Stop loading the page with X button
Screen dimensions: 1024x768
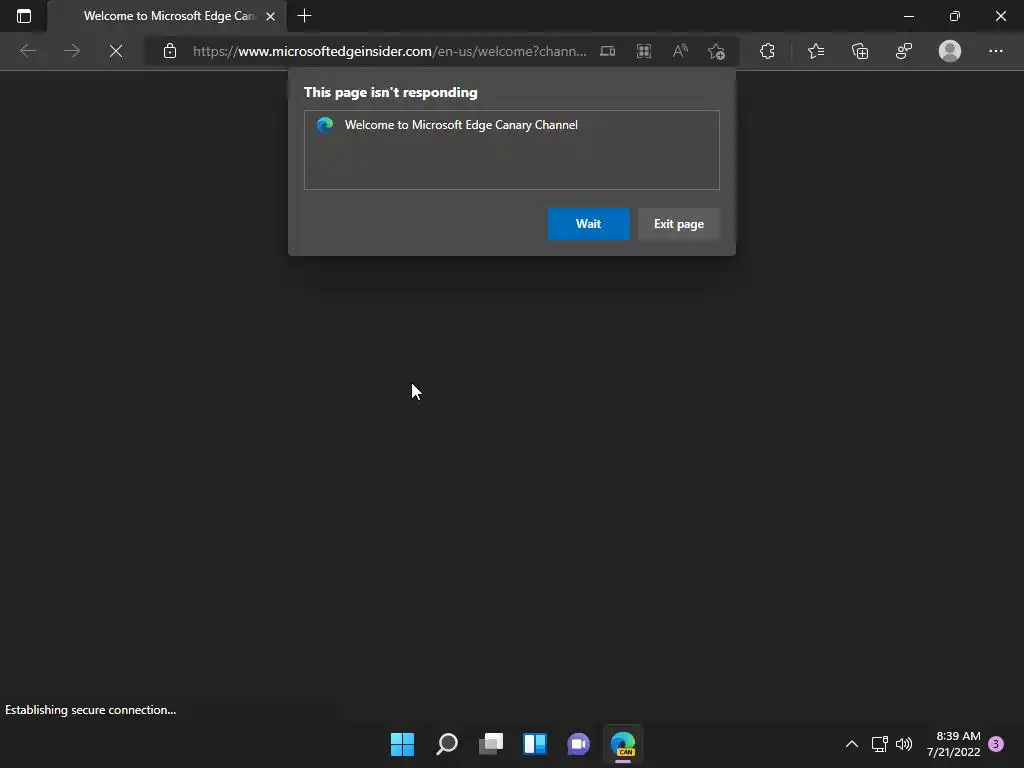click(116, 51)
